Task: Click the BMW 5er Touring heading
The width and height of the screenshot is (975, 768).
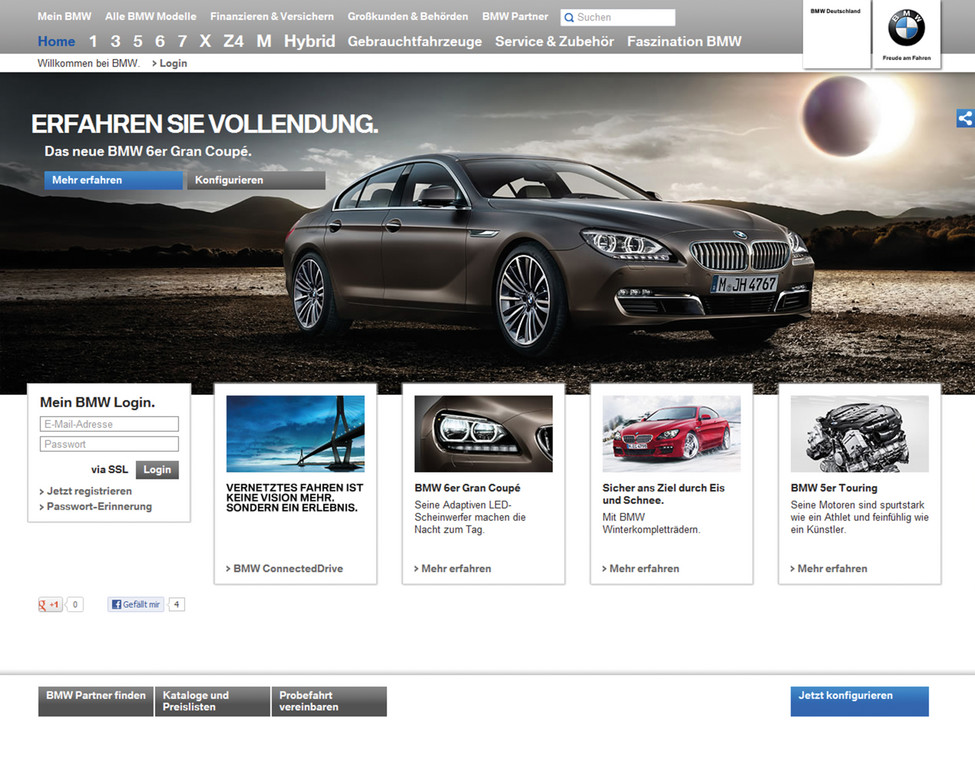Action: [834, 488]
